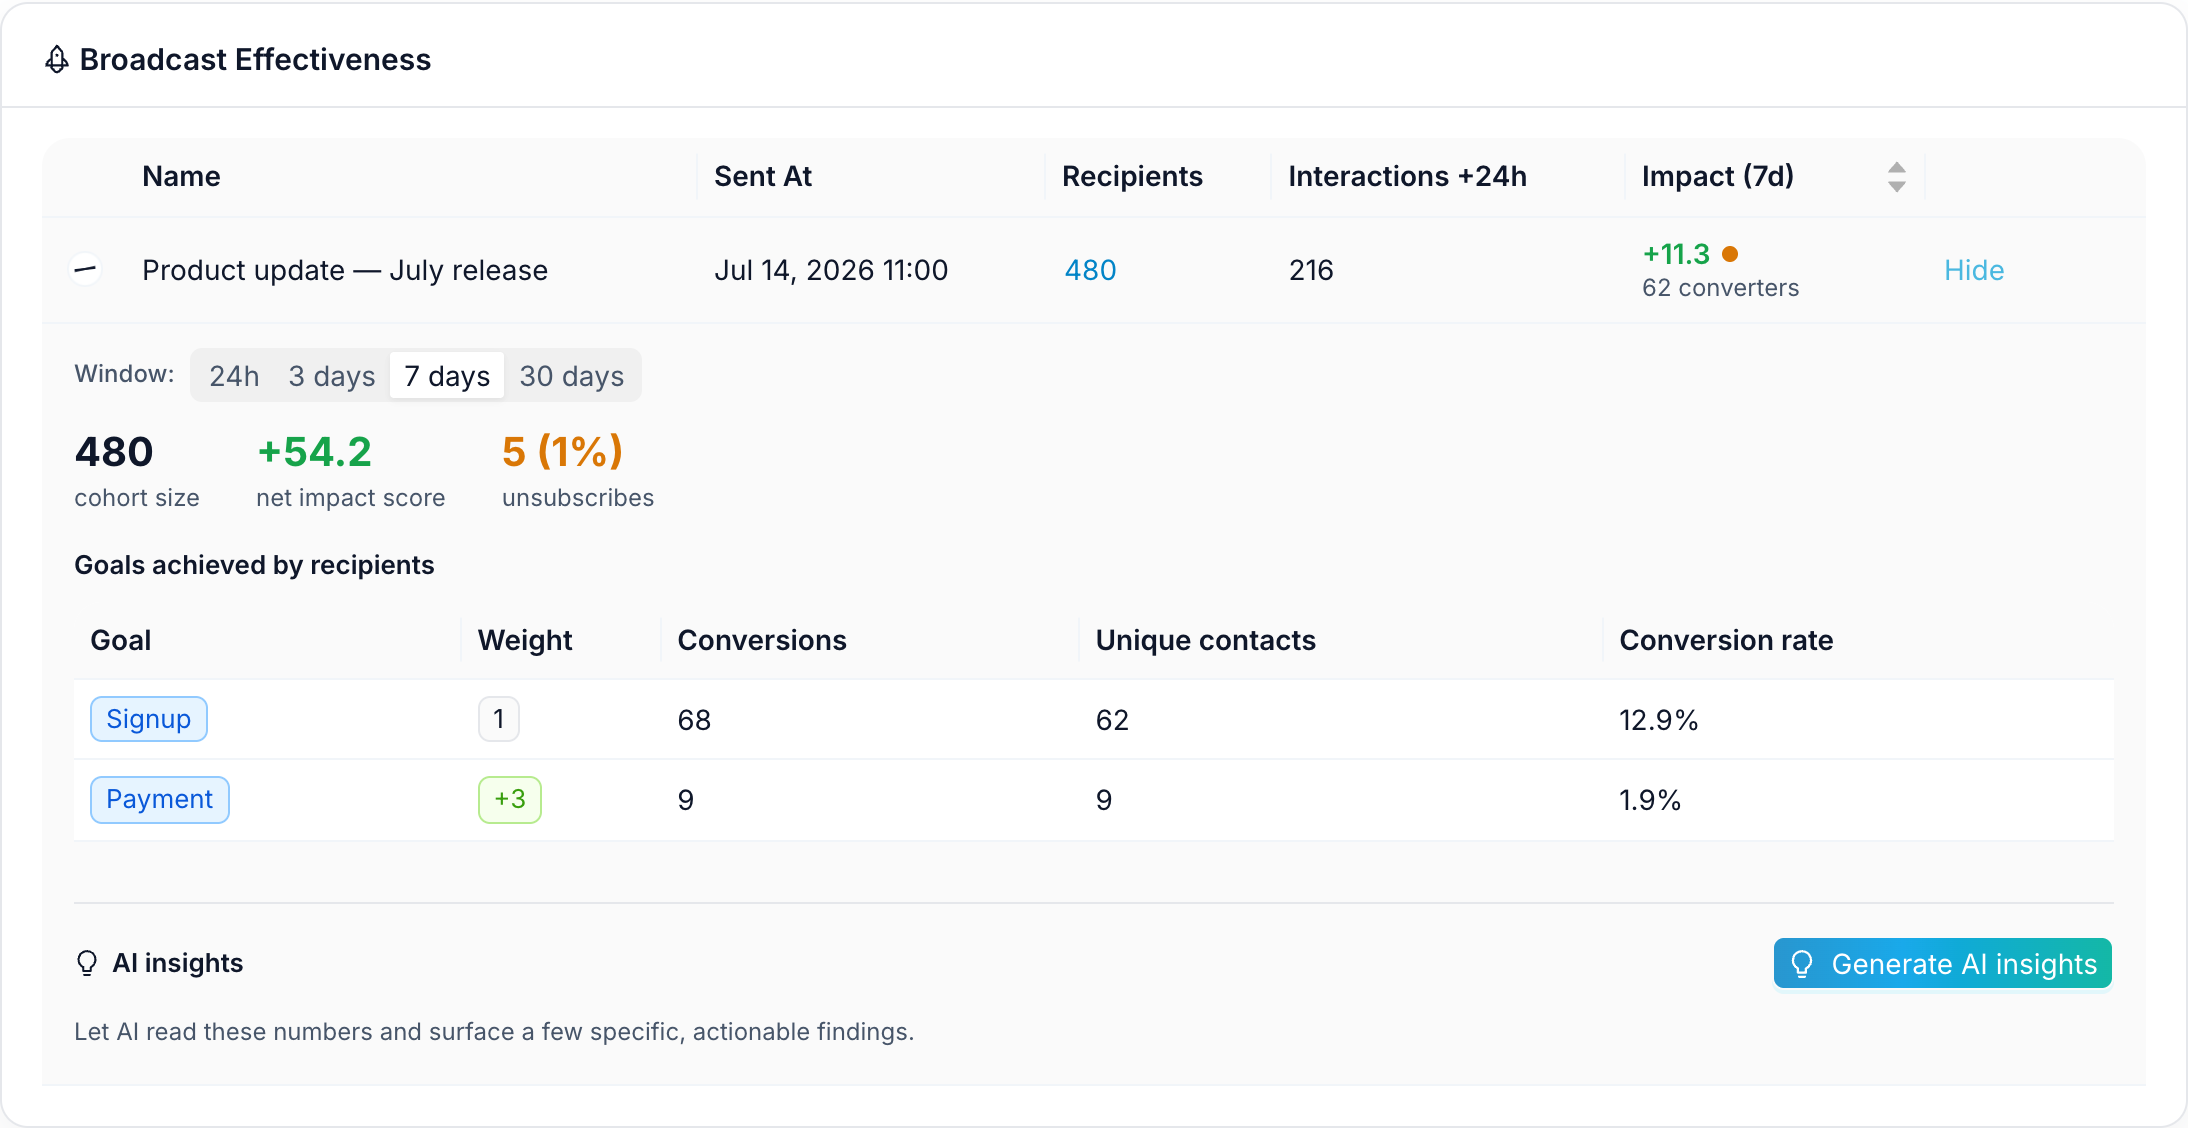Click the Impact (7d) header label
Viewport: 2188px width, 1128px height.
coord(1718,176)
